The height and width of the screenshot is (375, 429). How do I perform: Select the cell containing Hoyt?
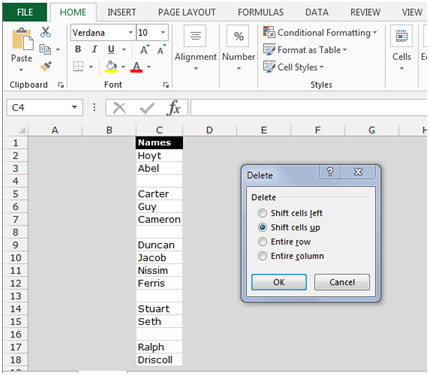pos(159,155)
